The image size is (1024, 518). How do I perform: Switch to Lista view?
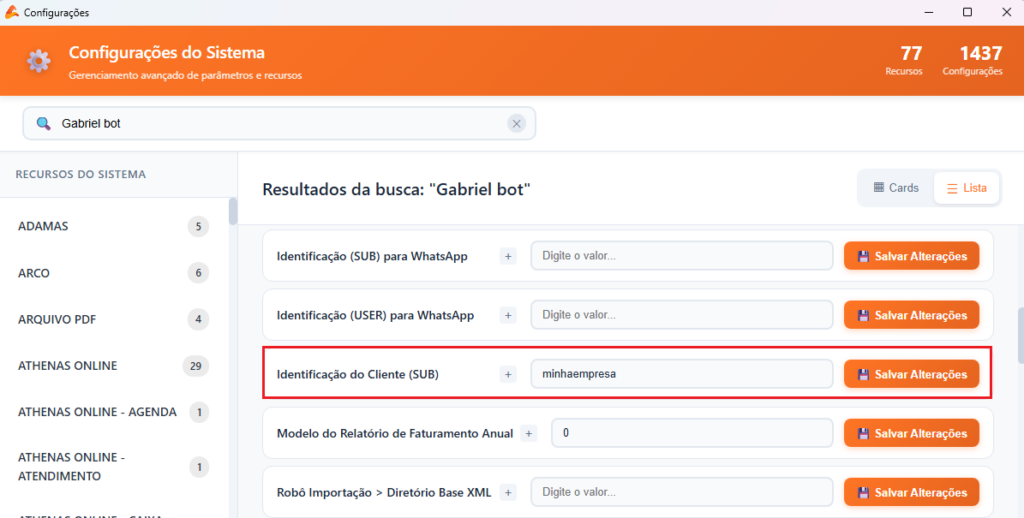966,188
